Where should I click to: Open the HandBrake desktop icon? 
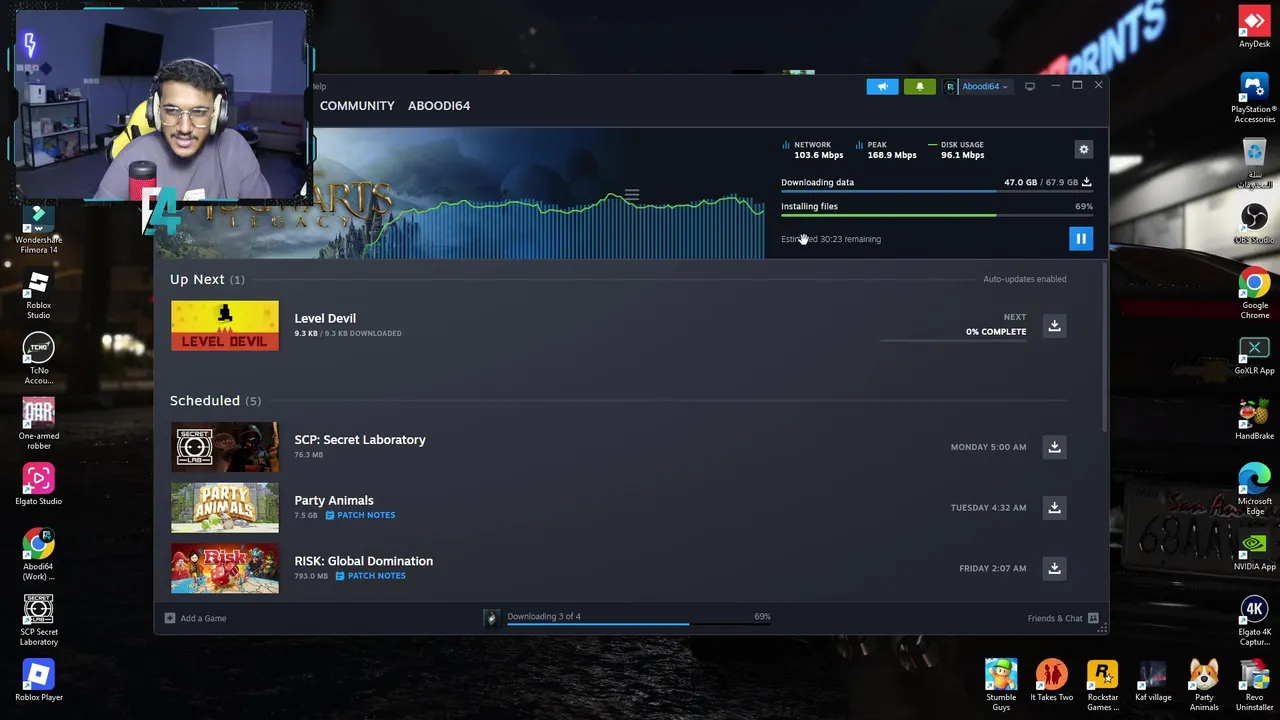tap(1254, 420)
